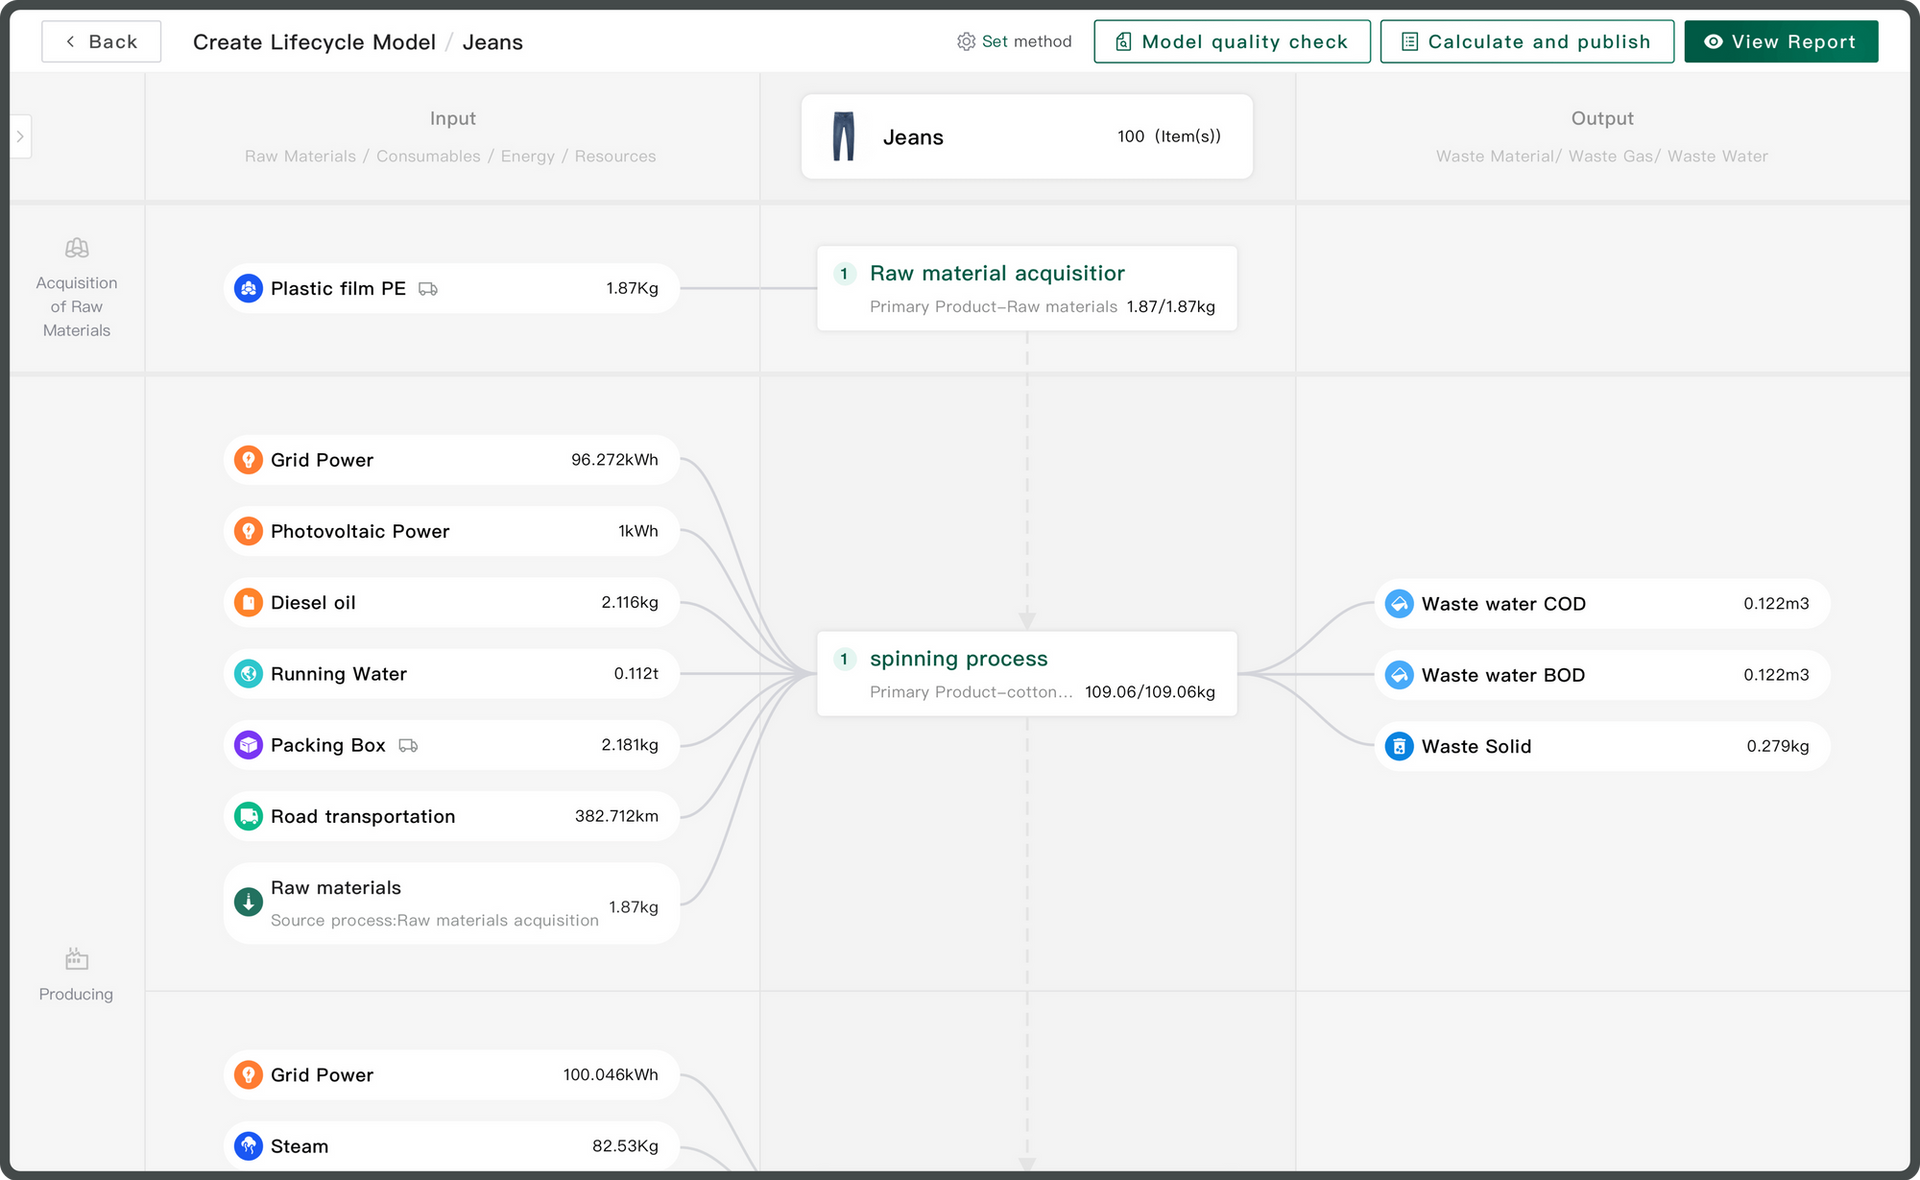Open the View Report page
The height and width of the screenshot is (1180, 1920).
coord(1780,42)
